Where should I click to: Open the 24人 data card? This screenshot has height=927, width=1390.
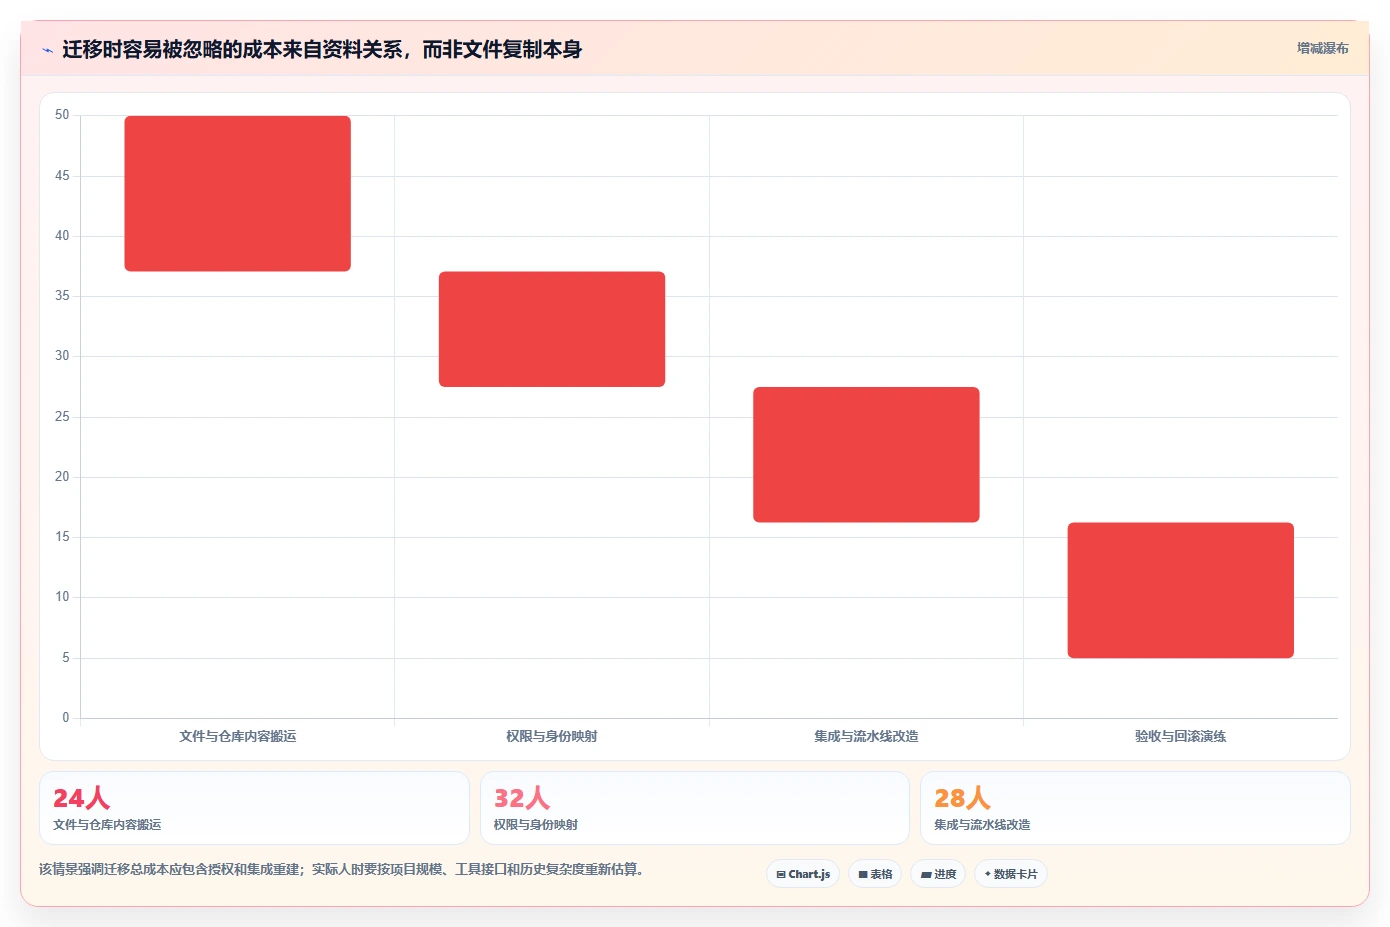pyautogui.click(x=254, y=808)
